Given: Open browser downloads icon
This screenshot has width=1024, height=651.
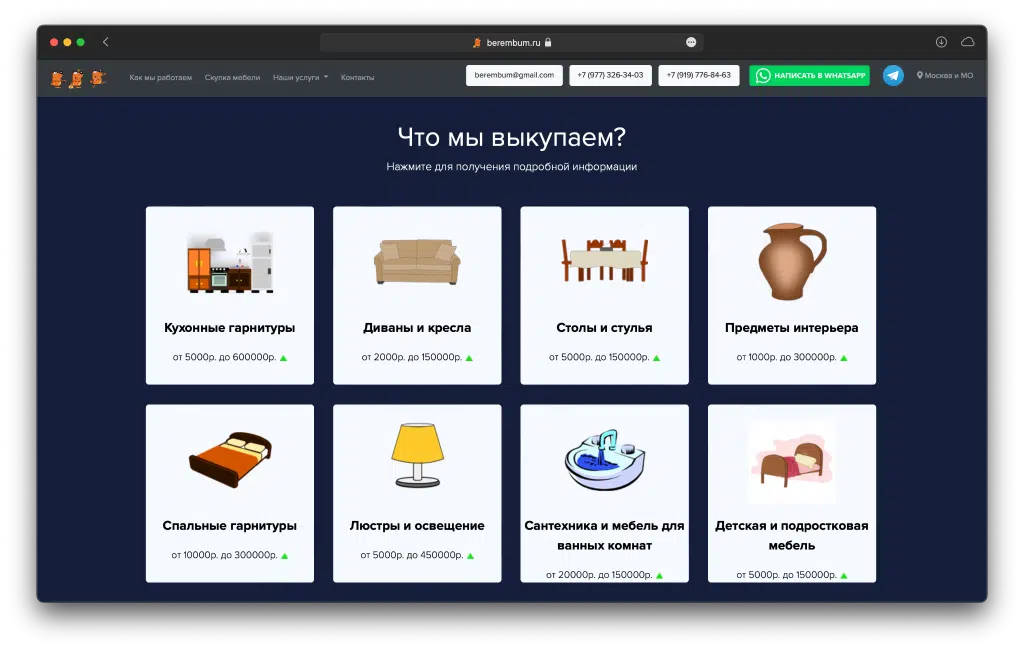Looking at the screenshot, I should coord(941,42).
